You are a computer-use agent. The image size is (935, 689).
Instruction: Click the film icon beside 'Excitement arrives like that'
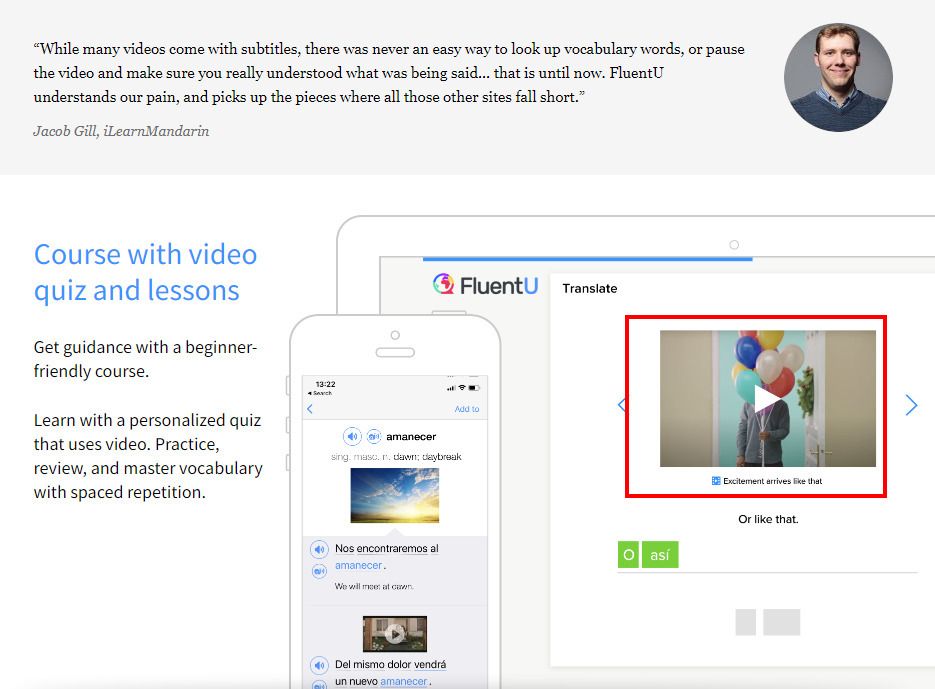click(x=716, y=481)
